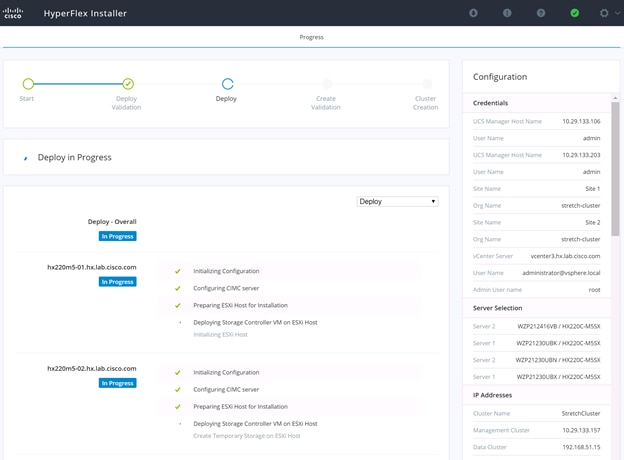Click server entry WZP21230UBK / HX220C-M5SX
Viewport: 624px width, 460px height.
pyautogui.click(x=558, y=343)
